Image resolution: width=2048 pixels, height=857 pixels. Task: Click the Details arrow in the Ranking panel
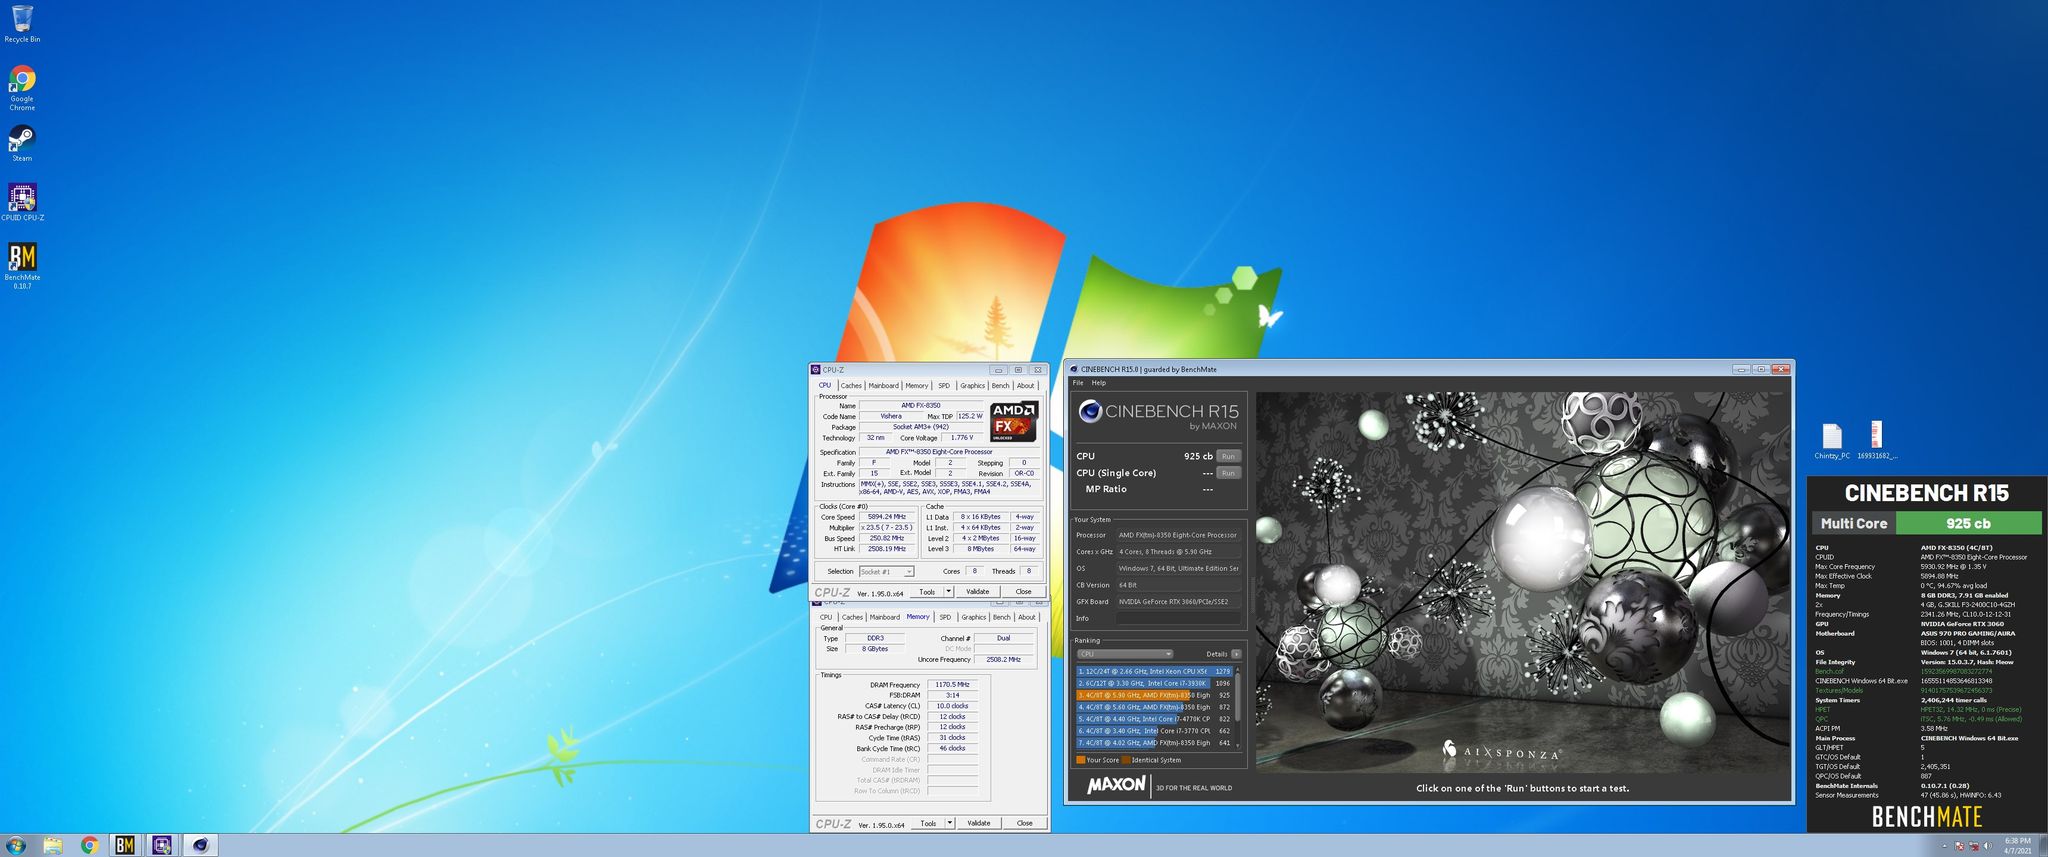tap(1236, 654)
